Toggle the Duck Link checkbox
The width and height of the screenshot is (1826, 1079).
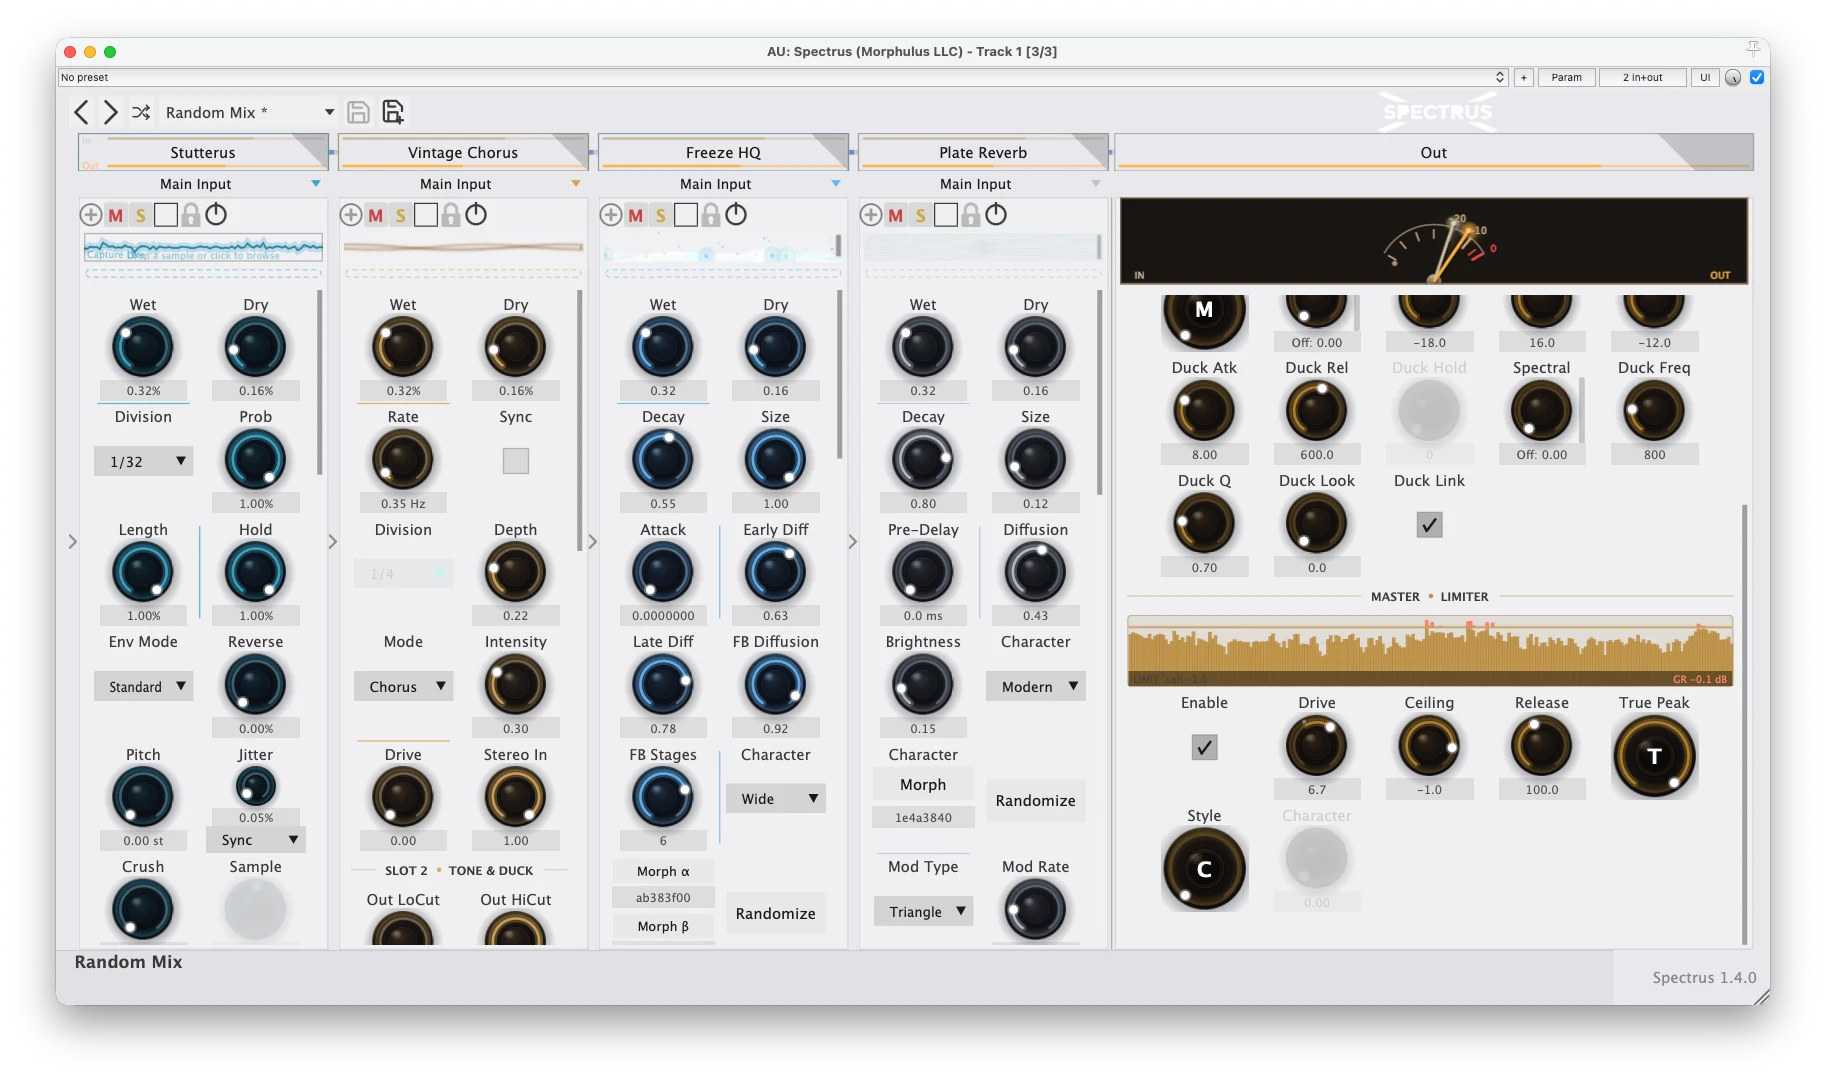(1429, 525)
